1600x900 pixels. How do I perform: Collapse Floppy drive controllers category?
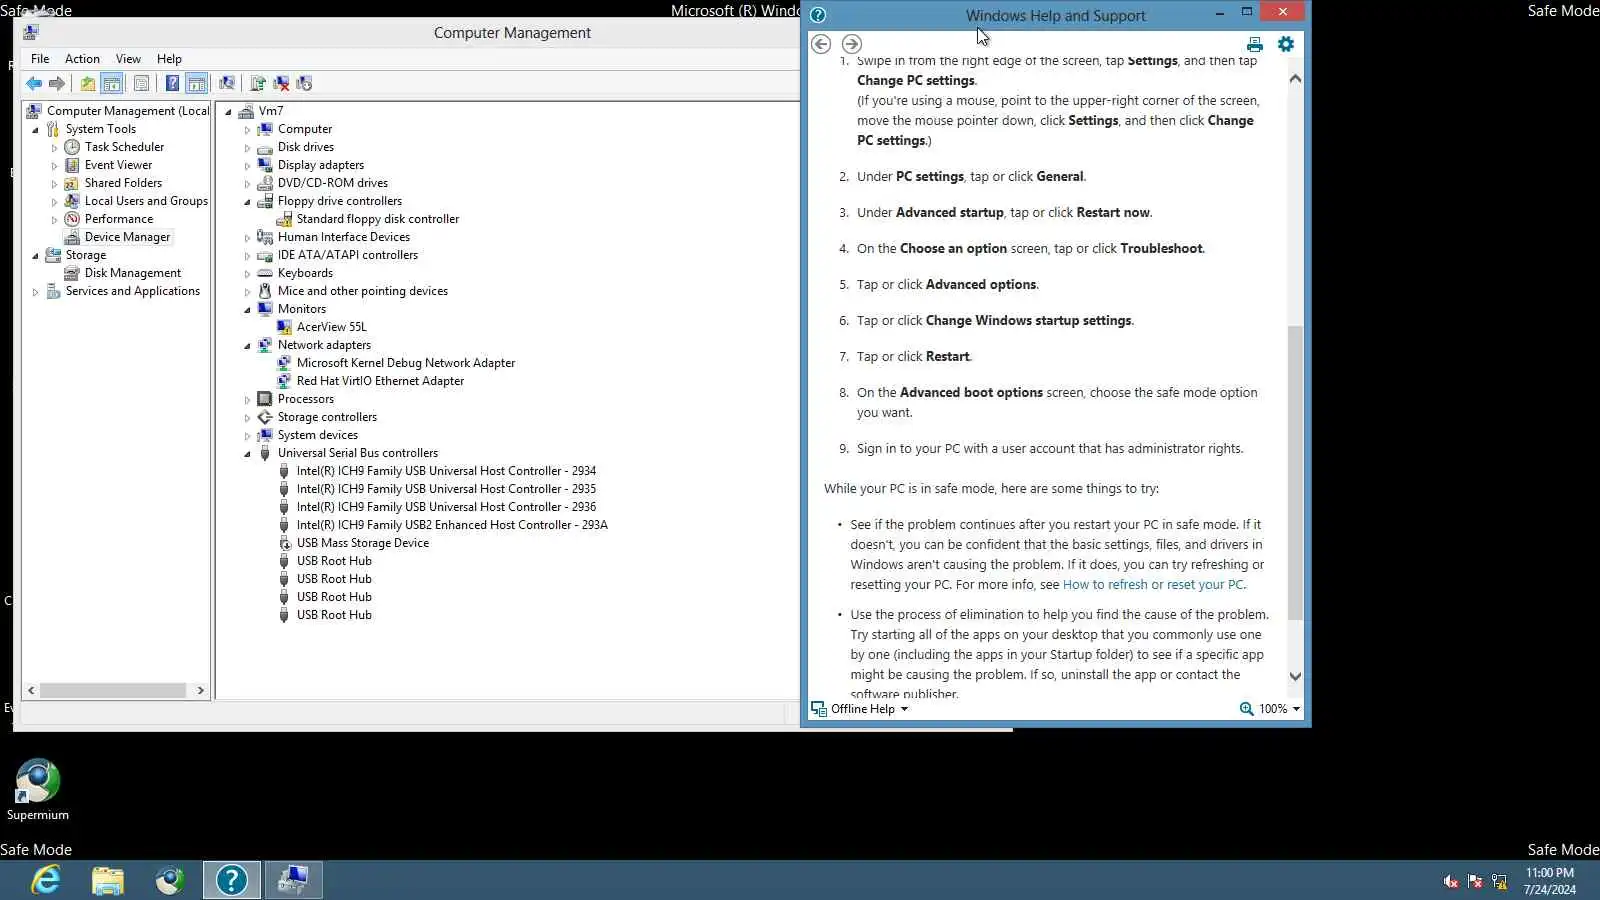point(247,202)
